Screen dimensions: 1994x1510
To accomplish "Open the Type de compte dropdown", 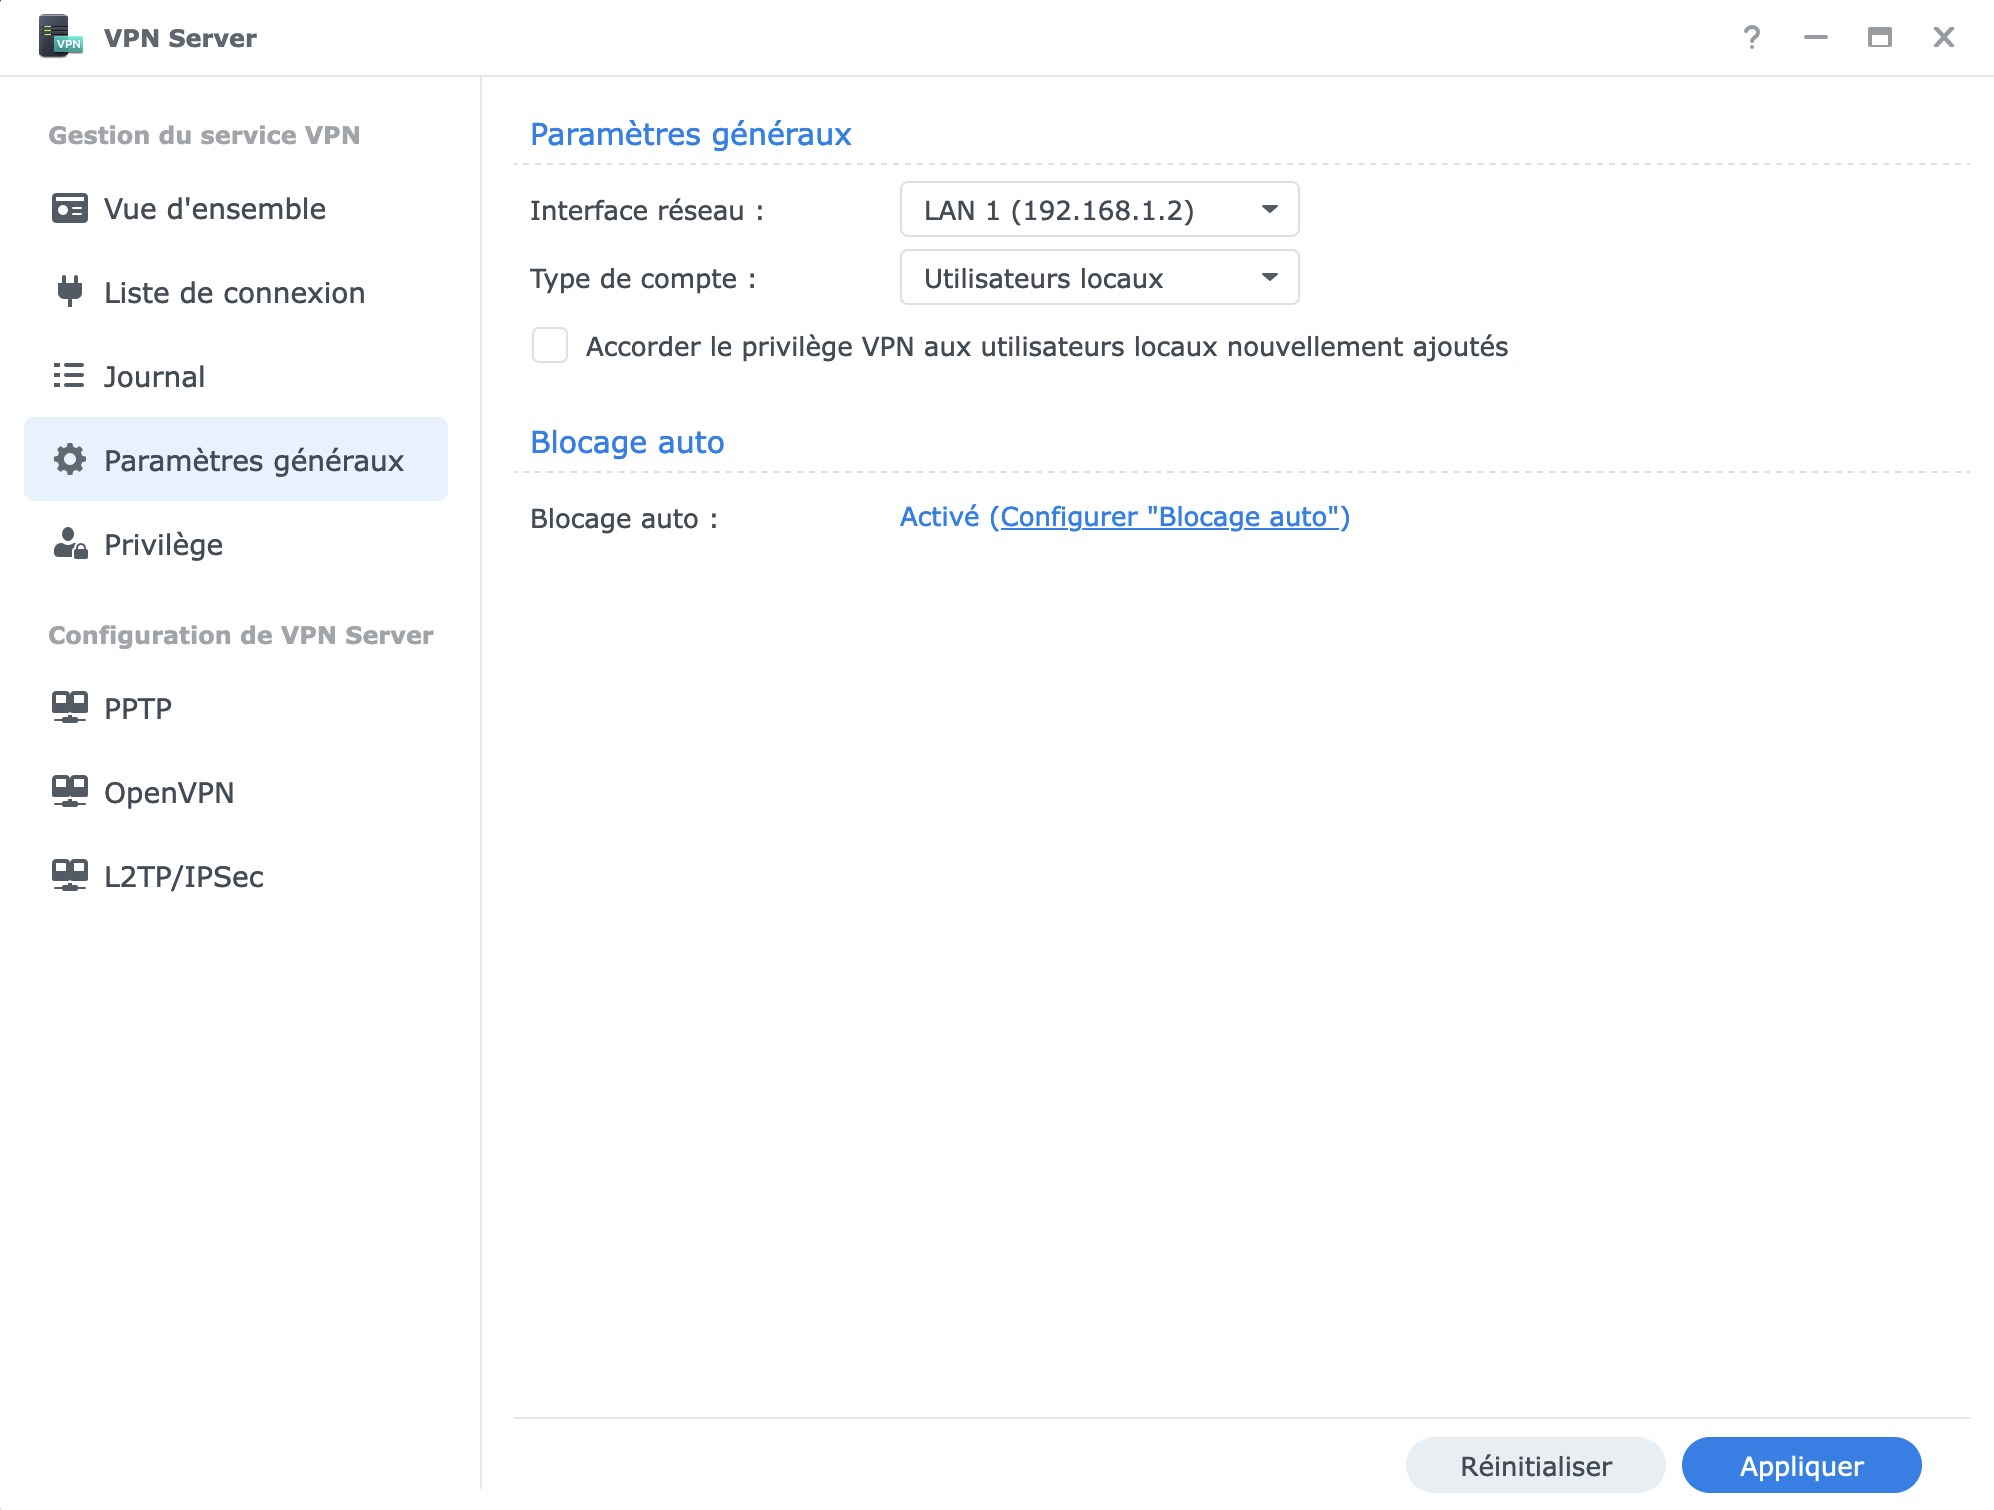I will point(1099,277).
